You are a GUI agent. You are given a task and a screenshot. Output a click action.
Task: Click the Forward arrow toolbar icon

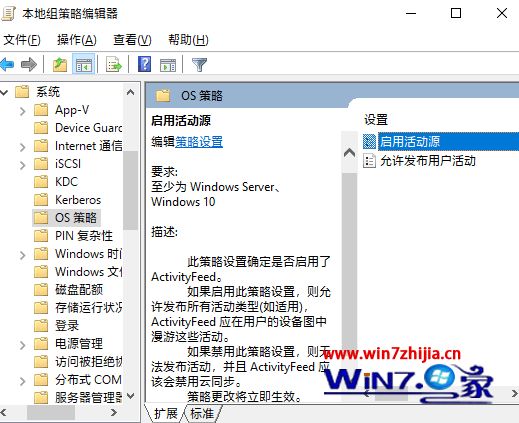[29, 64]
